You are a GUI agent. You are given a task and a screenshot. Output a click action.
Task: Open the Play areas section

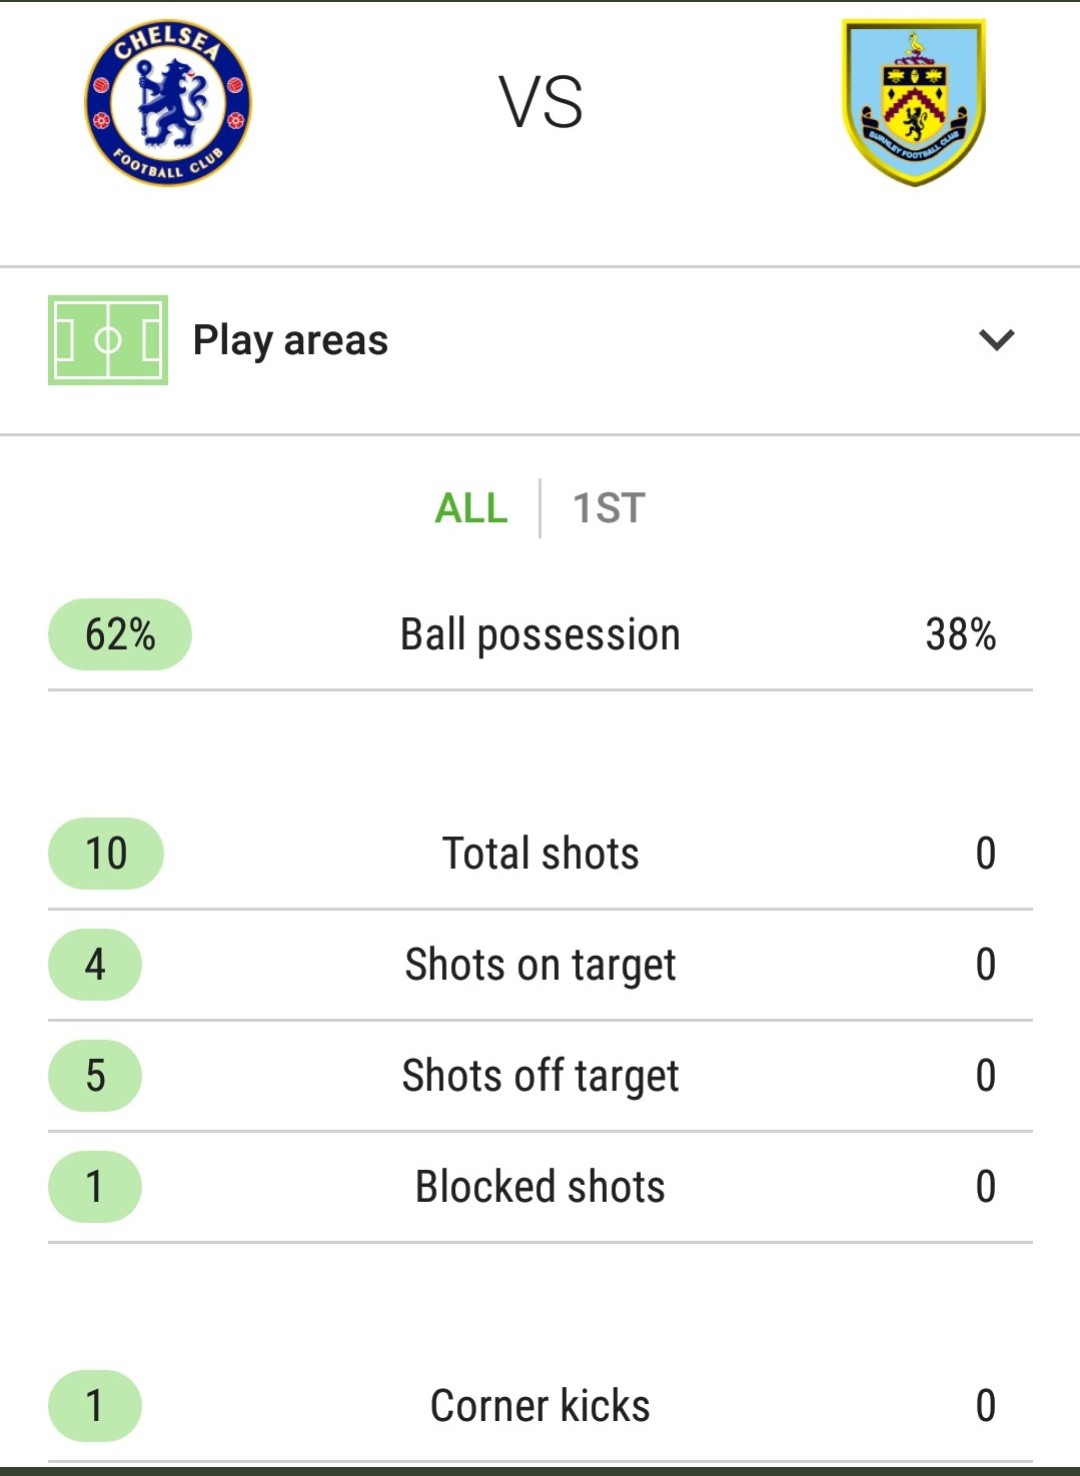(x=540, y=340)
